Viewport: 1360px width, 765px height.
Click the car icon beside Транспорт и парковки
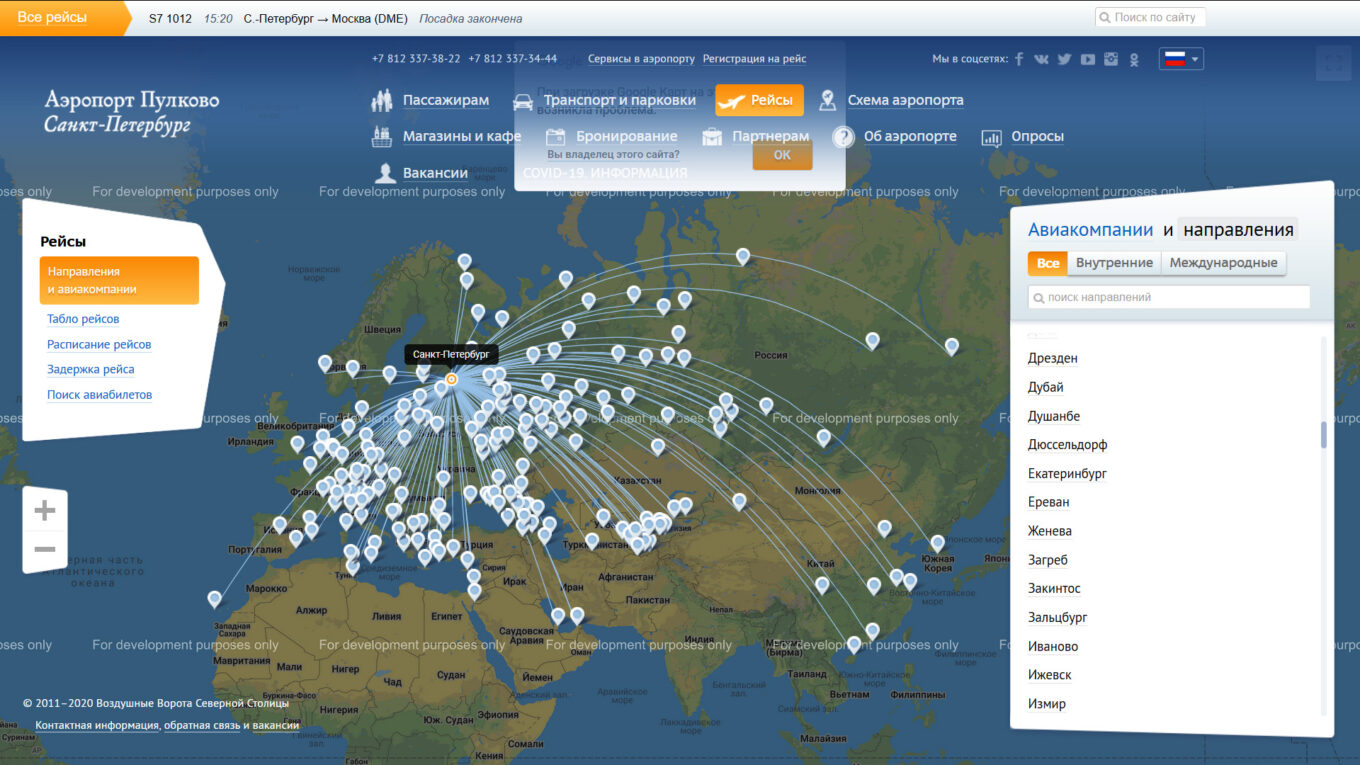(x=522, y=101)
